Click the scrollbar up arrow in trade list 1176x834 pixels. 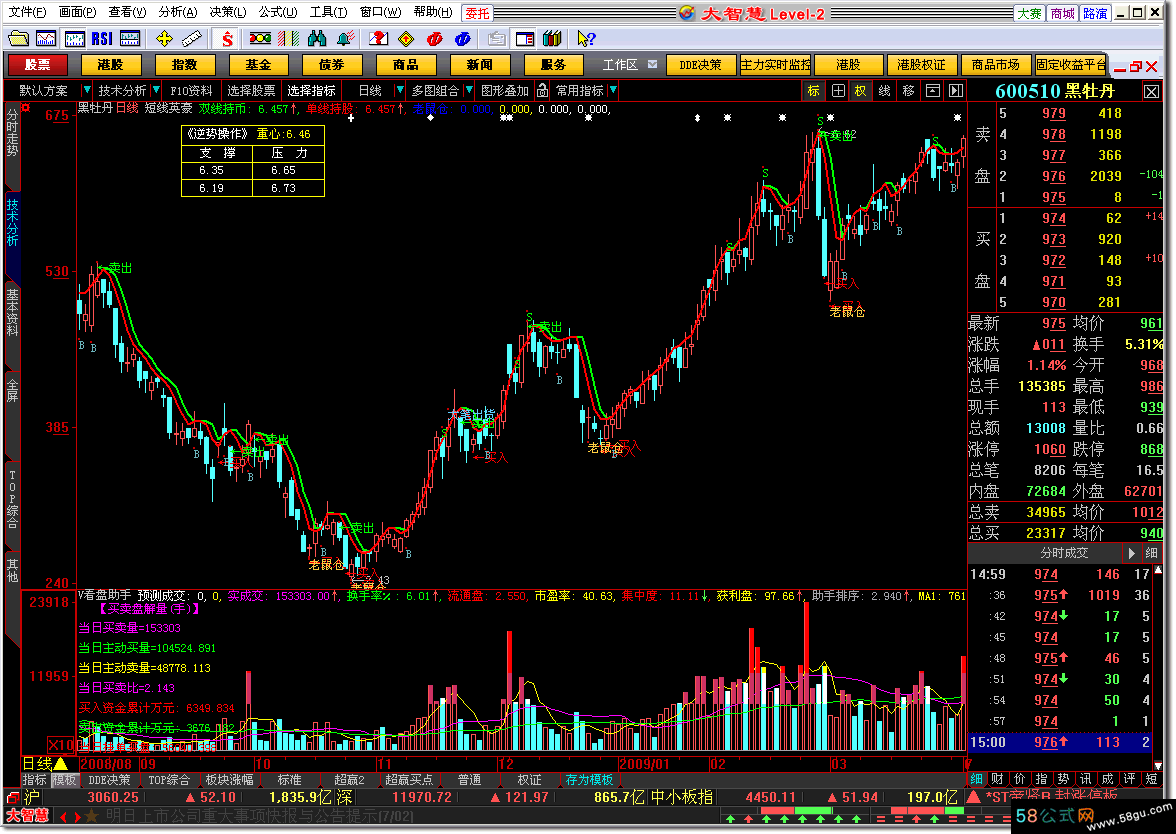[x=1157, y=570]
